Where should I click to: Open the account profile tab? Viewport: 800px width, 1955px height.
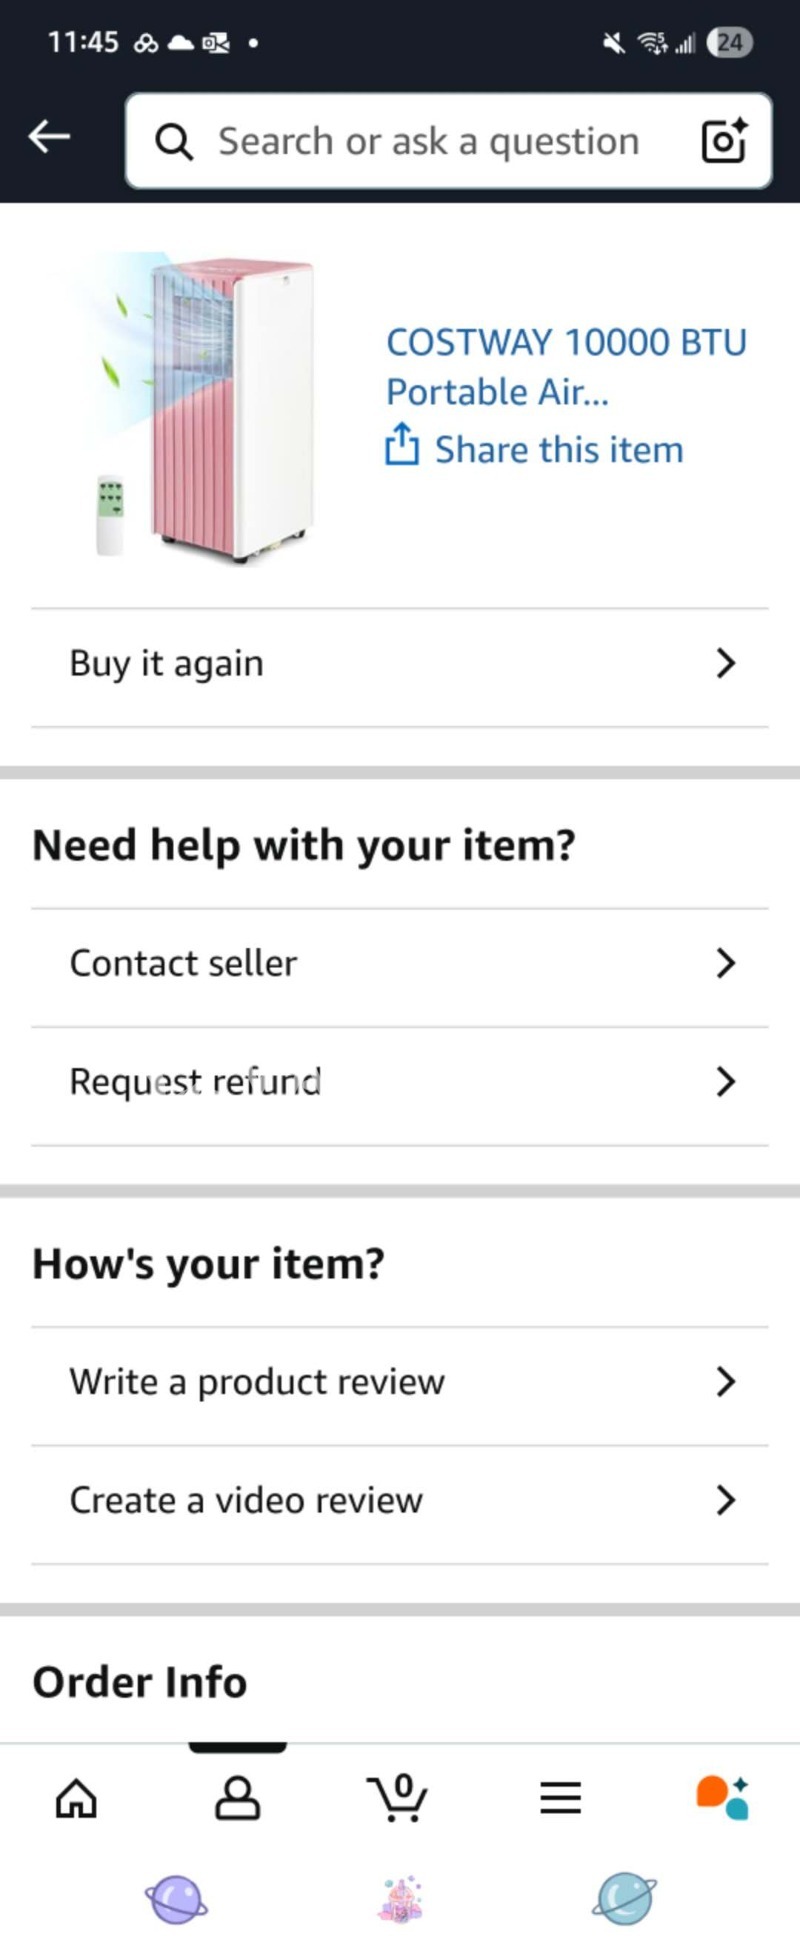coord(238,1799)
